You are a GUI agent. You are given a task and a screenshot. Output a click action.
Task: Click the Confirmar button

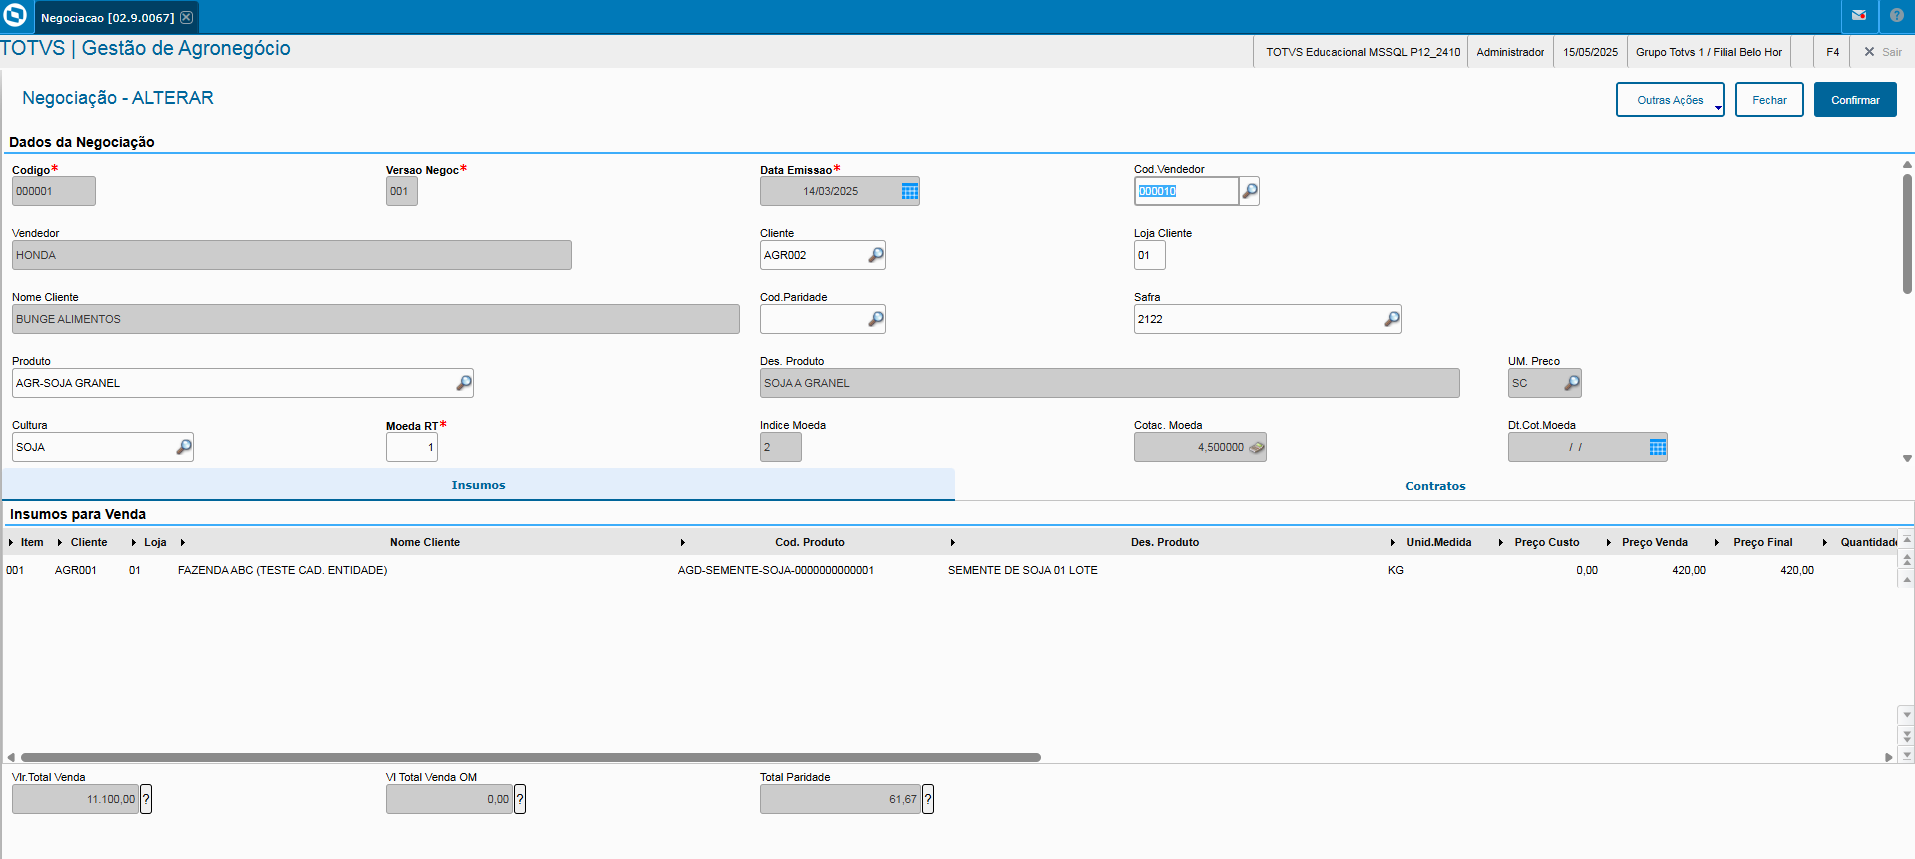point(1855,100)
